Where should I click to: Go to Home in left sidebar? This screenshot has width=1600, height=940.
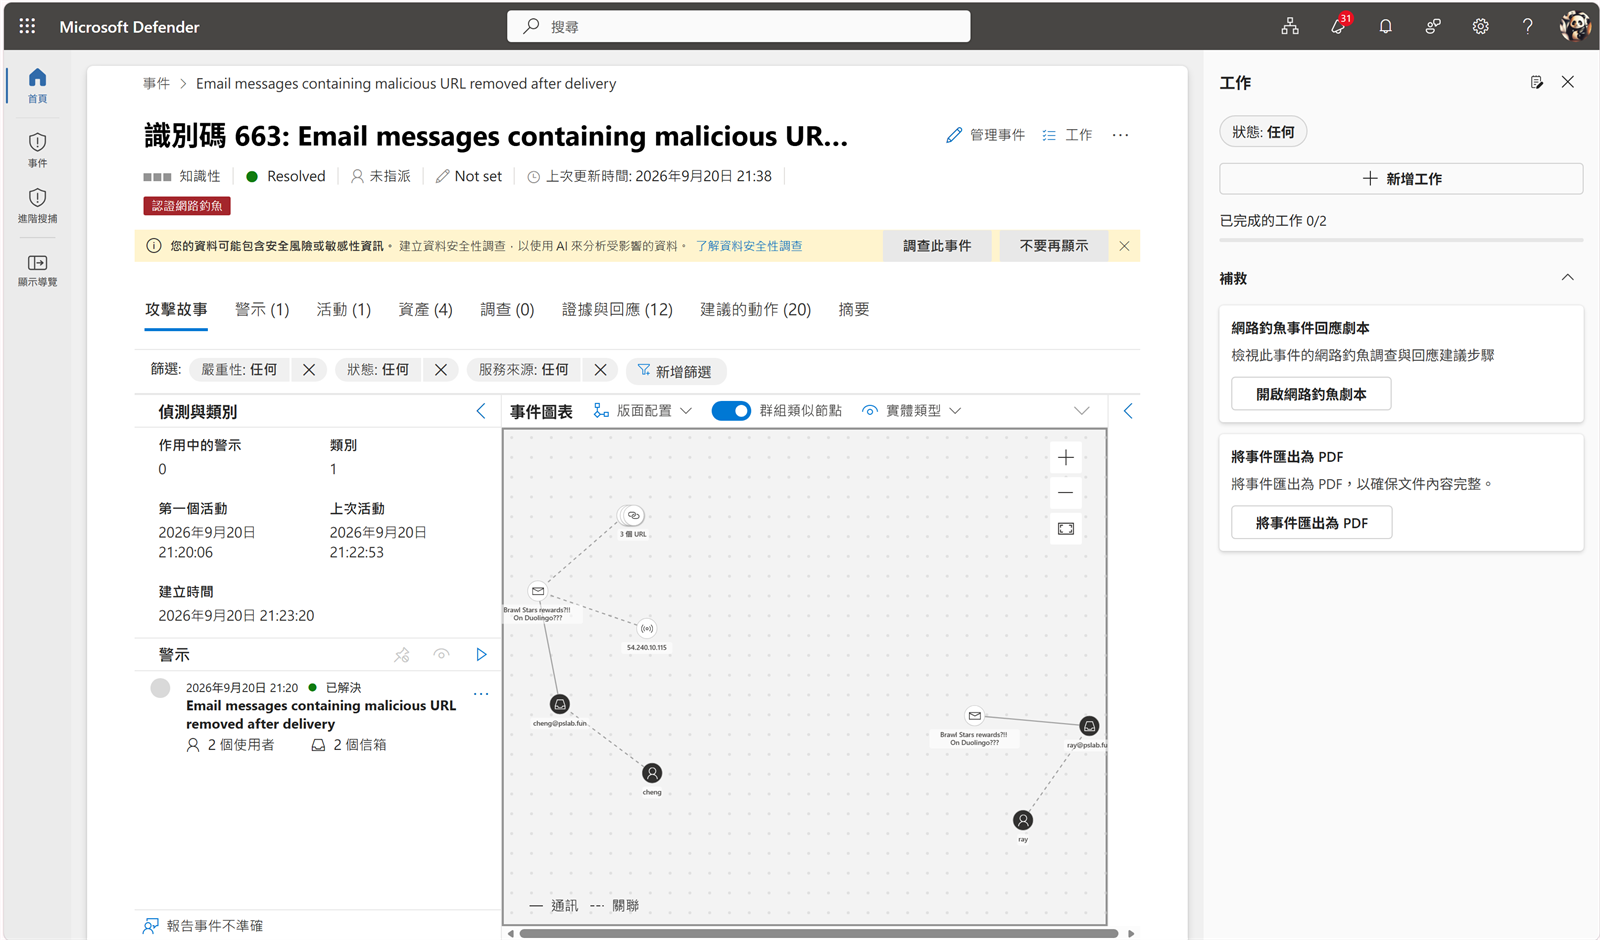(x=37, y=86)
